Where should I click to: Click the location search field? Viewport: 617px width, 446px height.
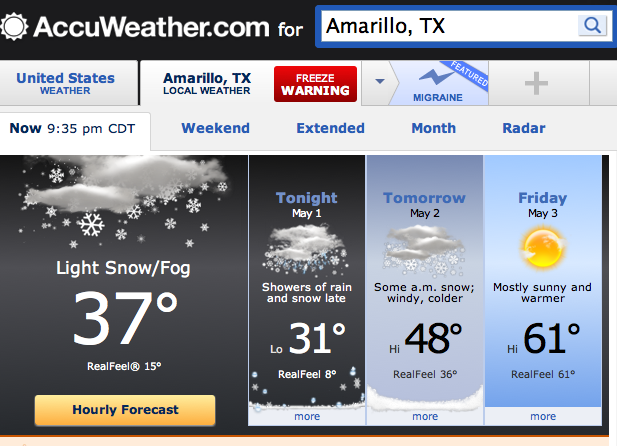449,26
